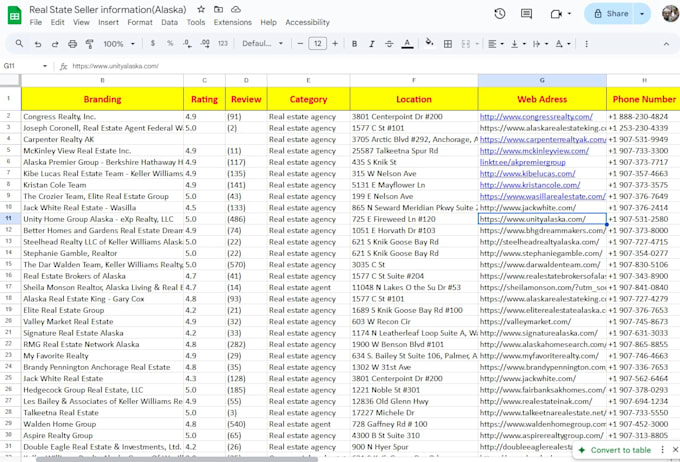Open the comments panel icon
The image size is (680, 462).
tap(526, 14)
